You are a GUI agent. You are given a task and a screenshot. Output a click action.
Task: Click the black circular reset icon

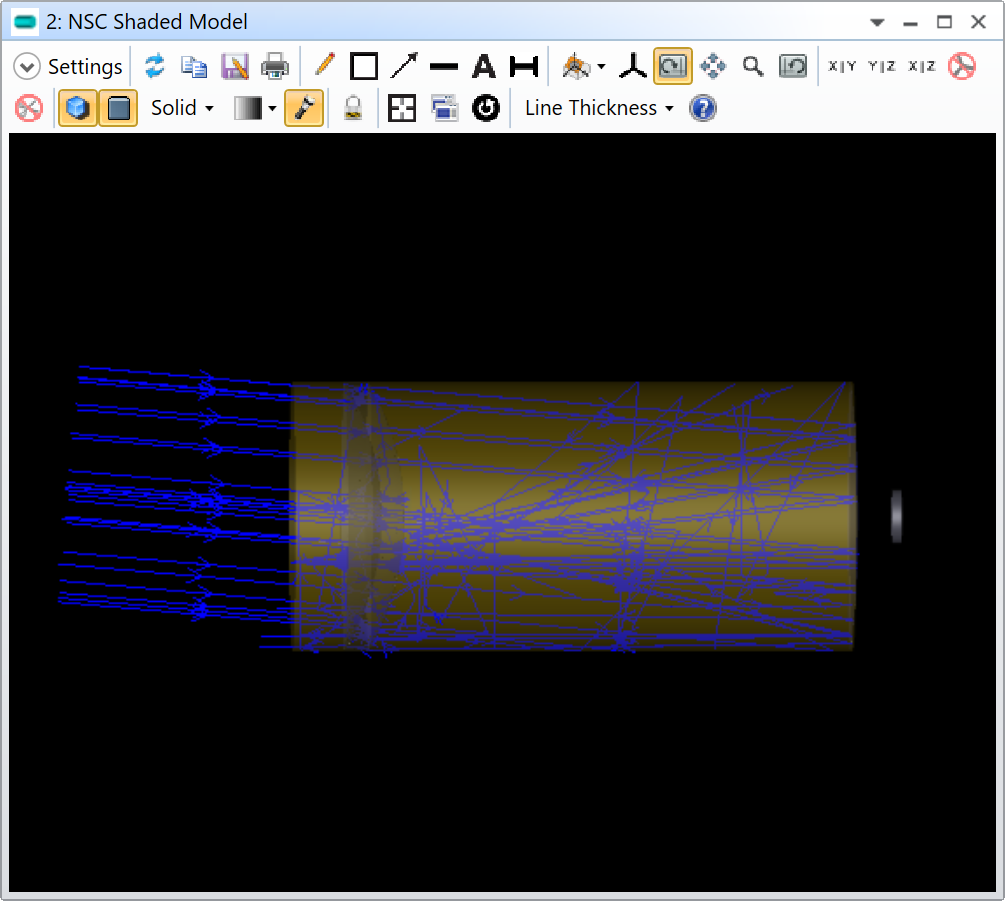click(x=486, y=108)
